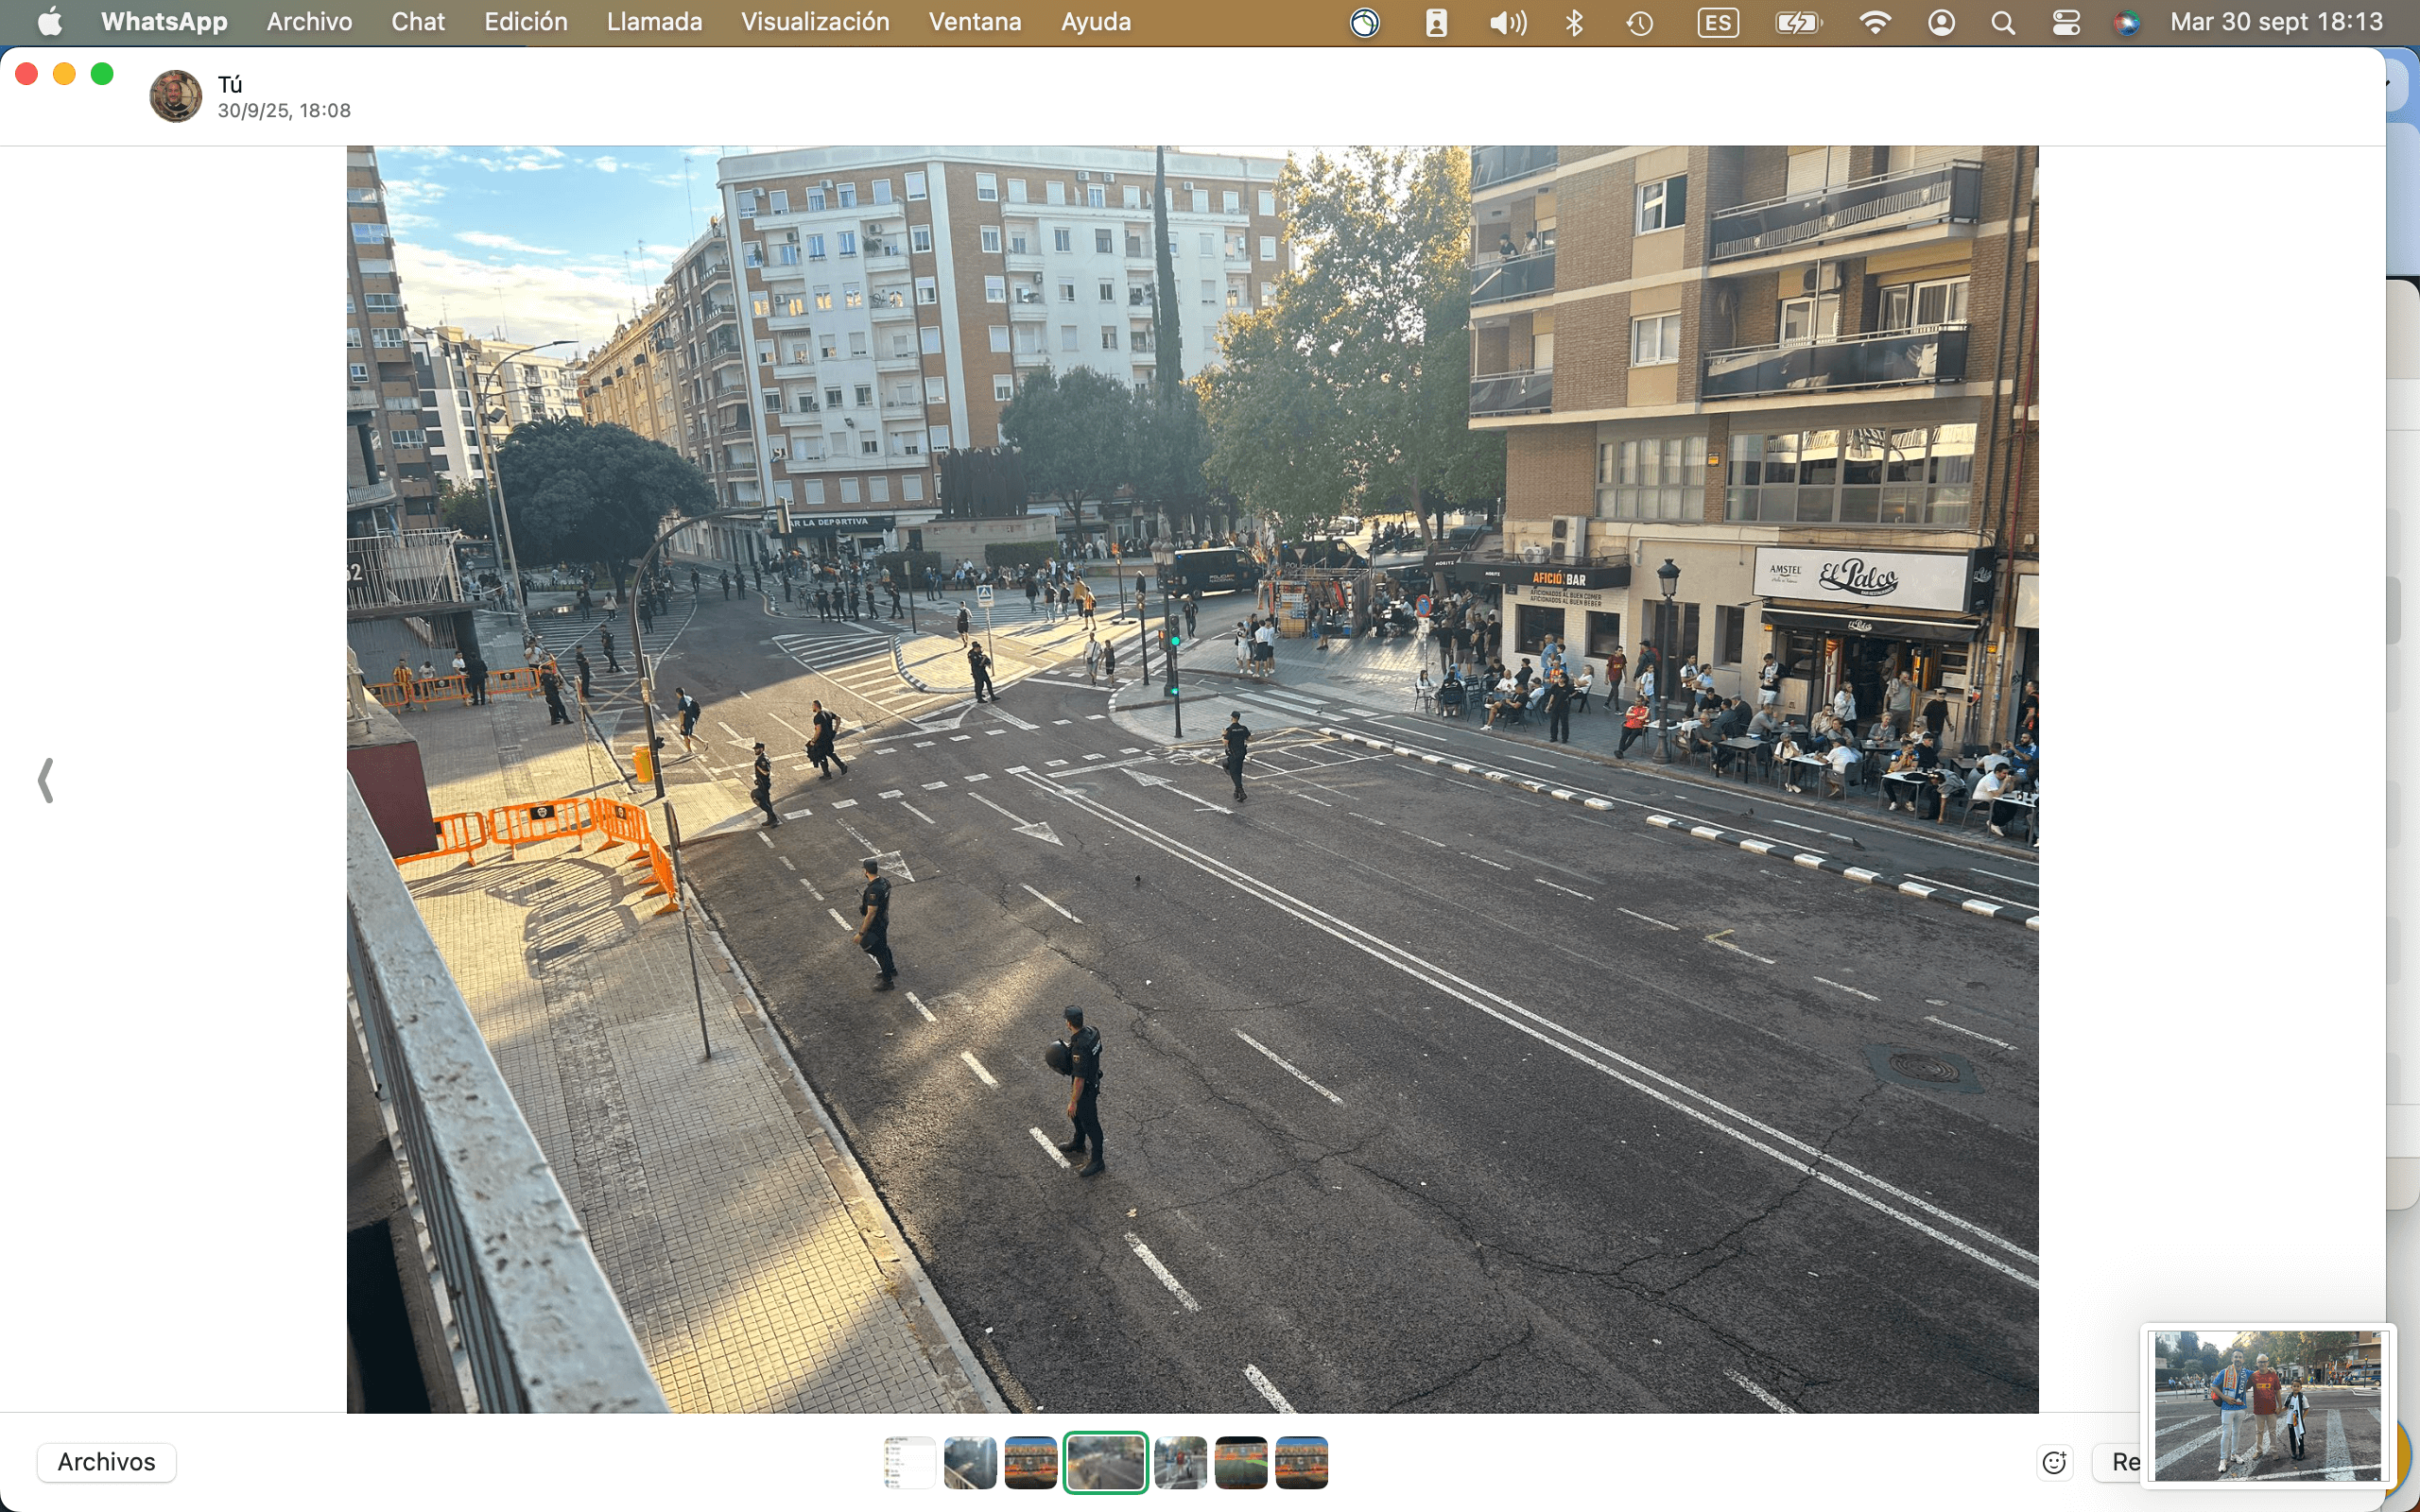Open macOS Control Center icon
Viewport: 2420px width, 1512px height.
2066,22
